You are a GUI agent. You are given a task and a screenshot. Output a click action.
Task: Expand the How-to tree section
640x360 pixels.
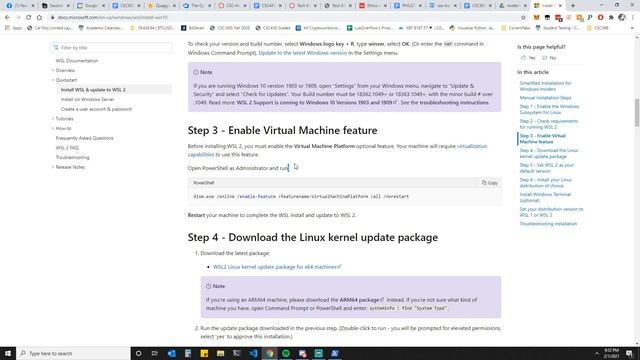tap(63, 128)
